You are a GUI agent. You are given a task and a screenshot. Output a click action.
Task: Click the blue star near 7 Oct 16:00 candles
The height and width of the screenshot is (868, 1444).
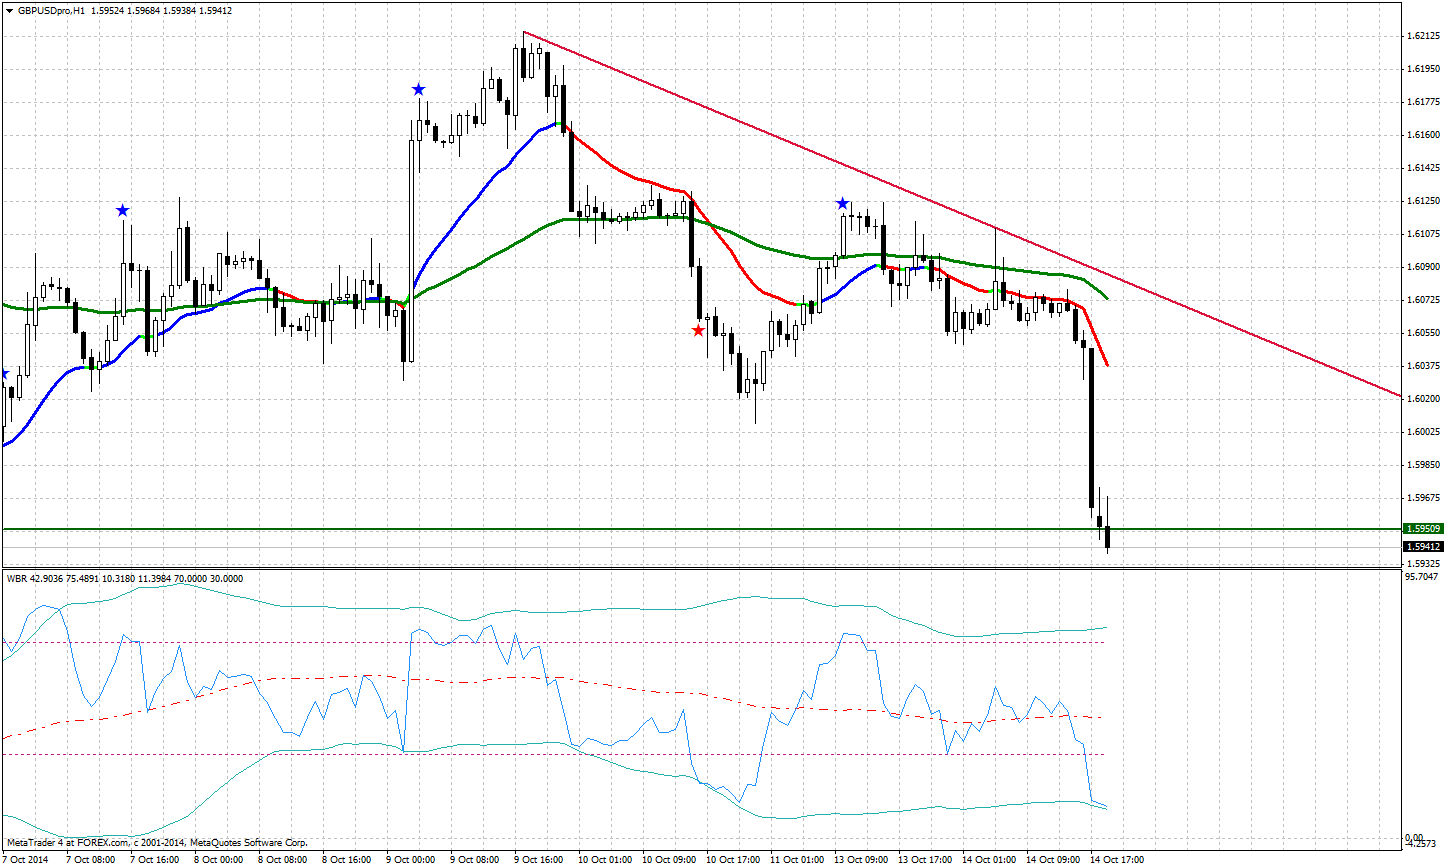[x=122, y=210]
